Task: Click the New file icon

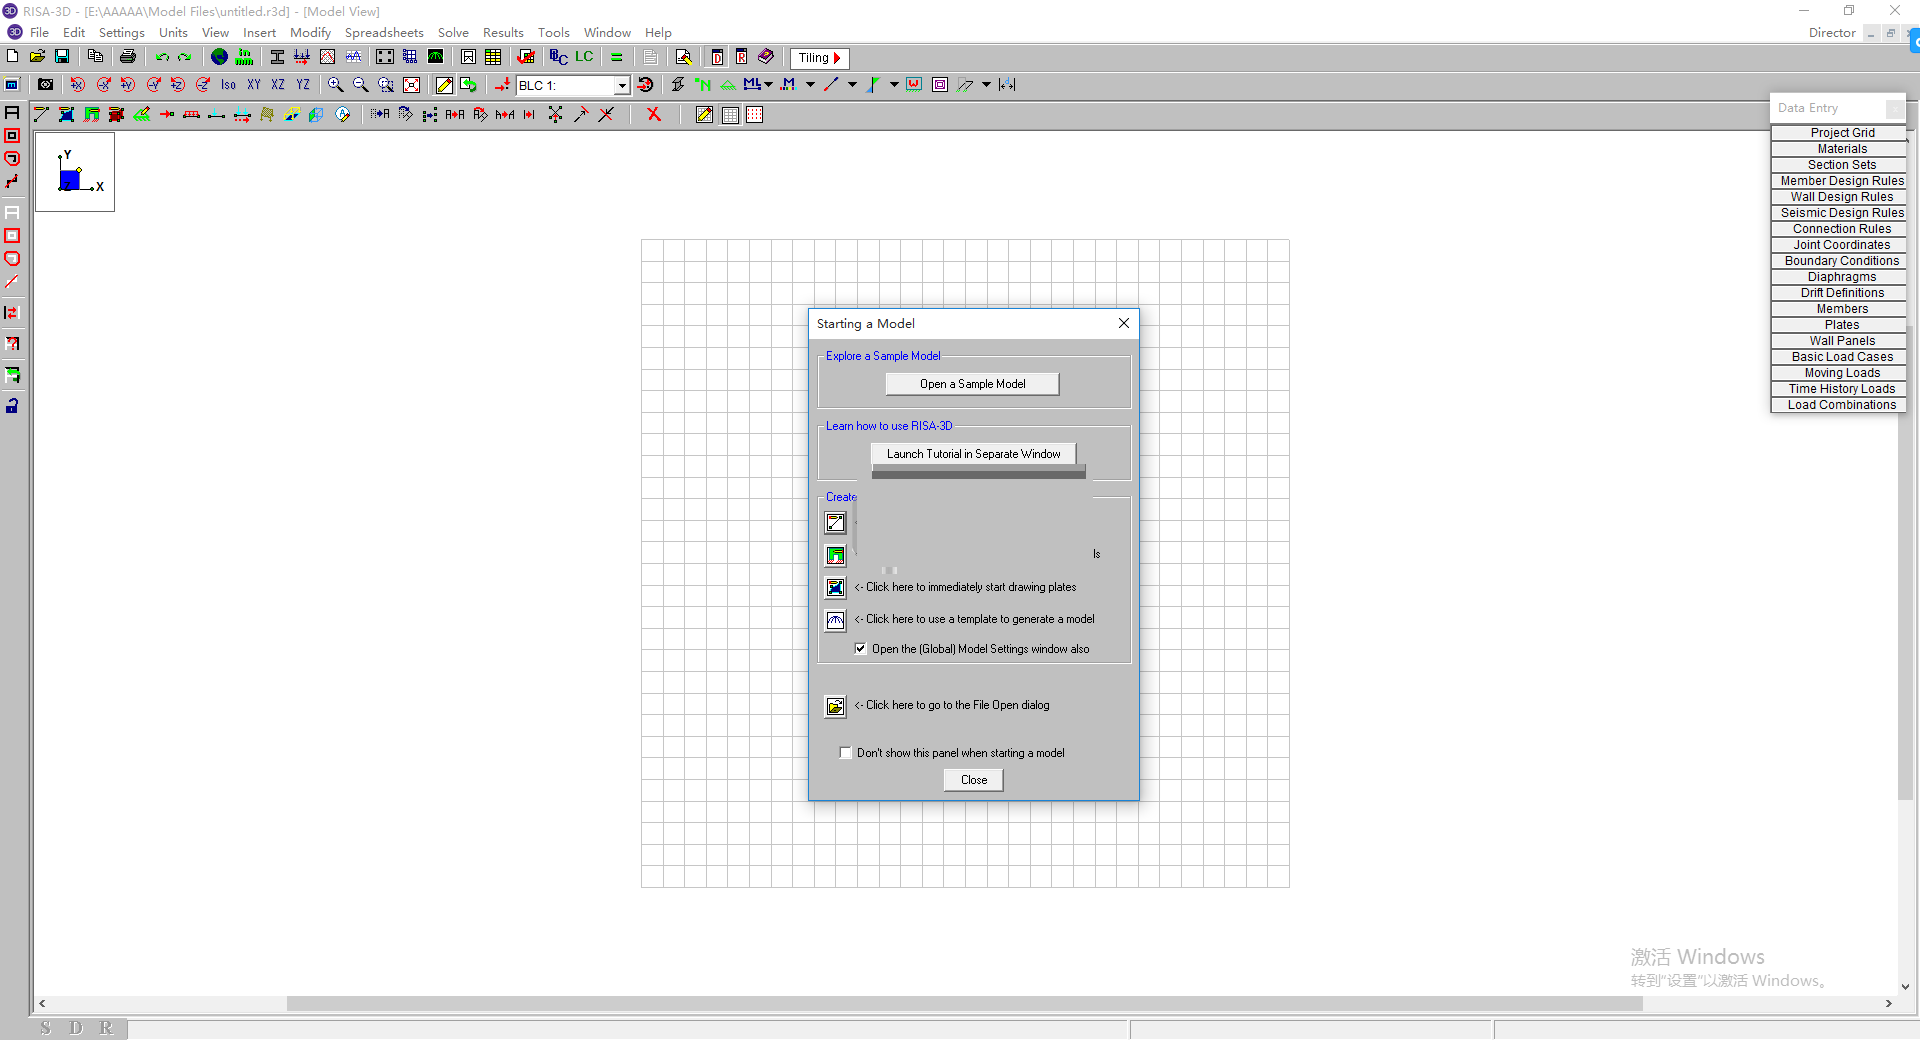Action: pyautogui.click(x=13, y=57)
